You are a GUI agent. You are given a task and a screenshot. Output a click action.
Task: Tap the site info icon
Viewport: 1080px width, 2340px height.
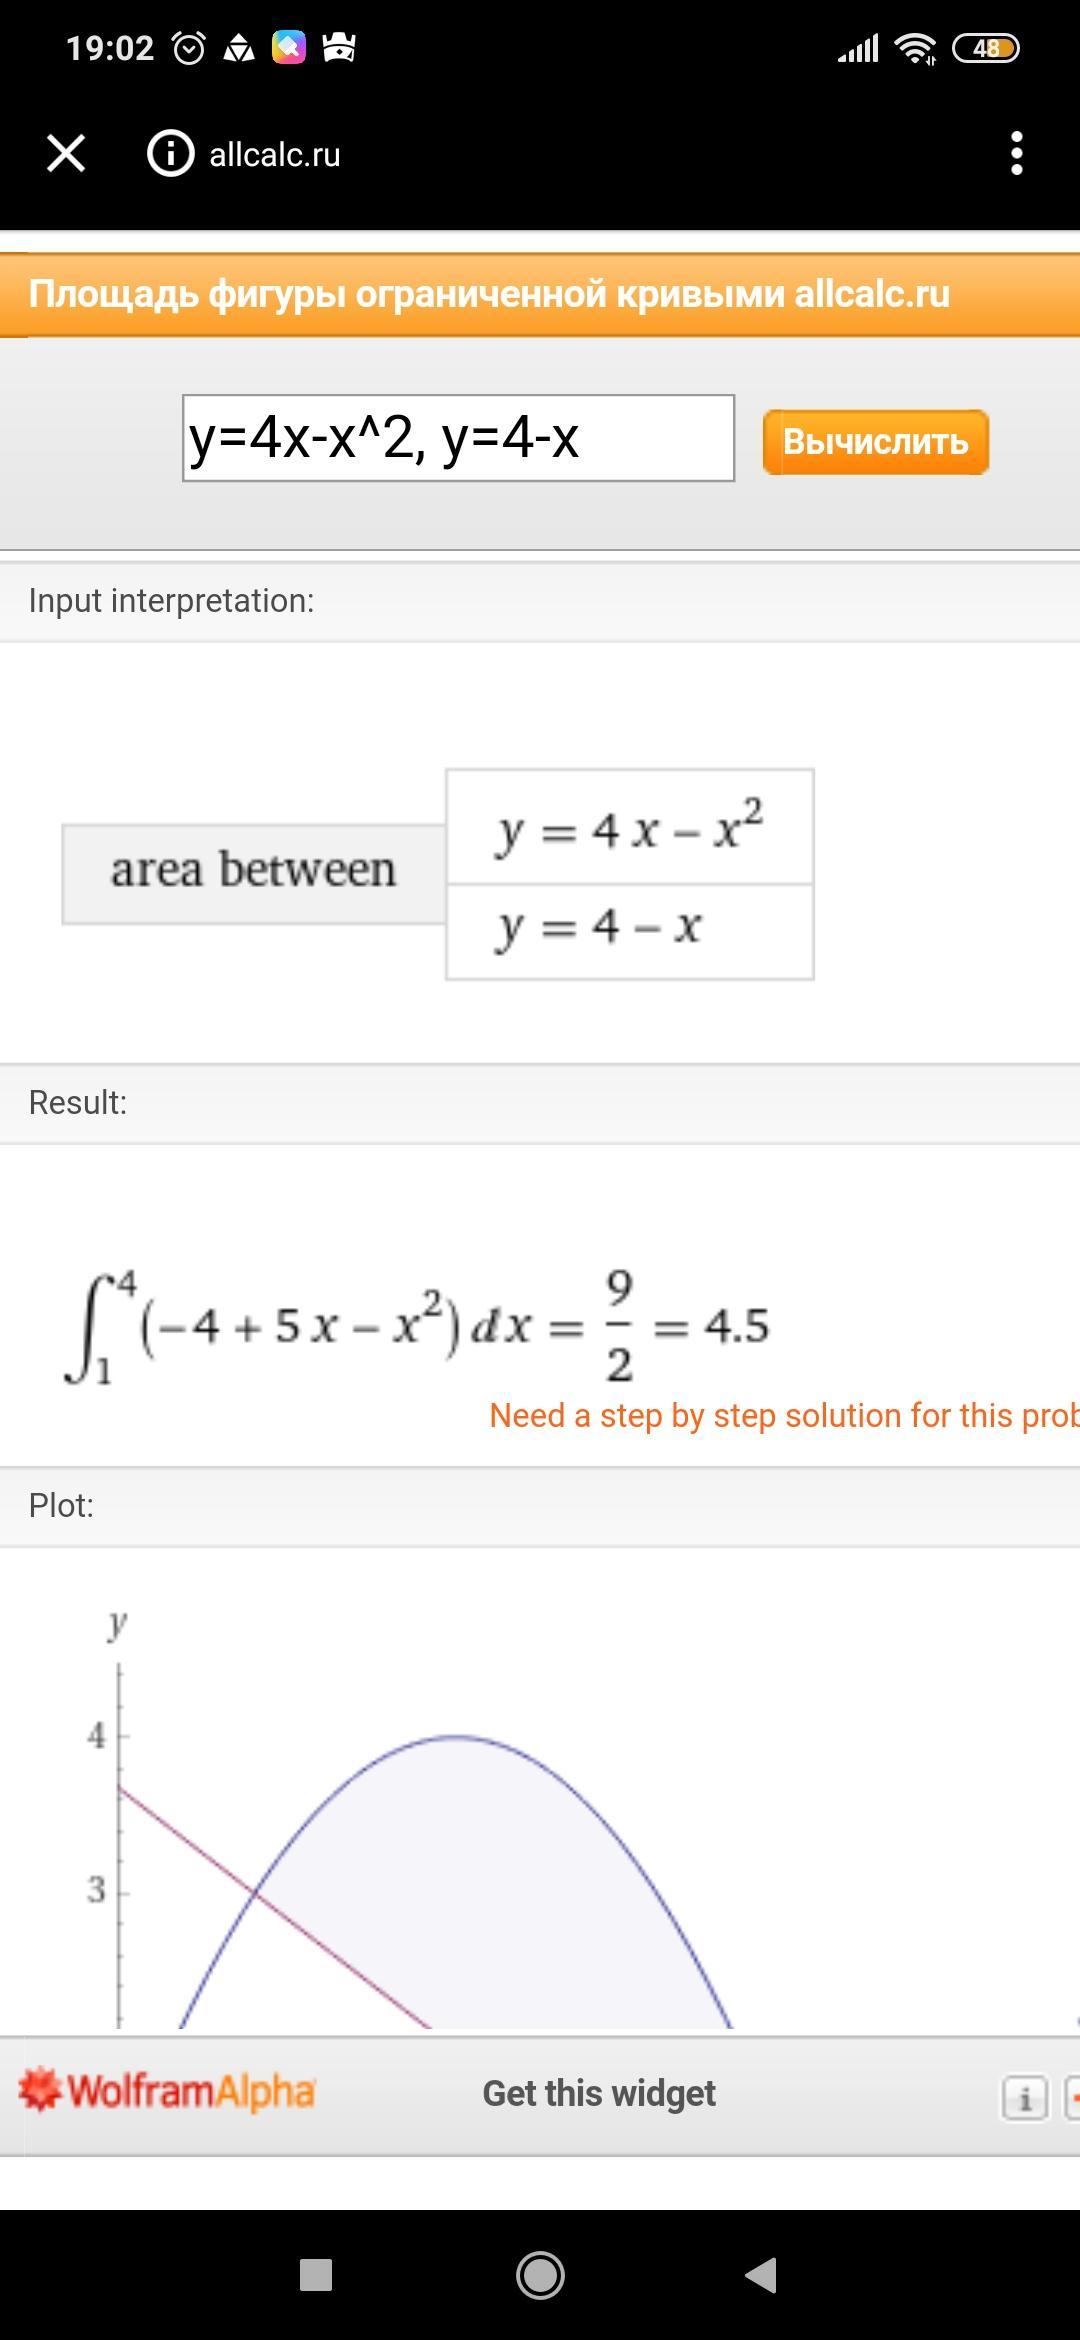click(x=171, y=154)
